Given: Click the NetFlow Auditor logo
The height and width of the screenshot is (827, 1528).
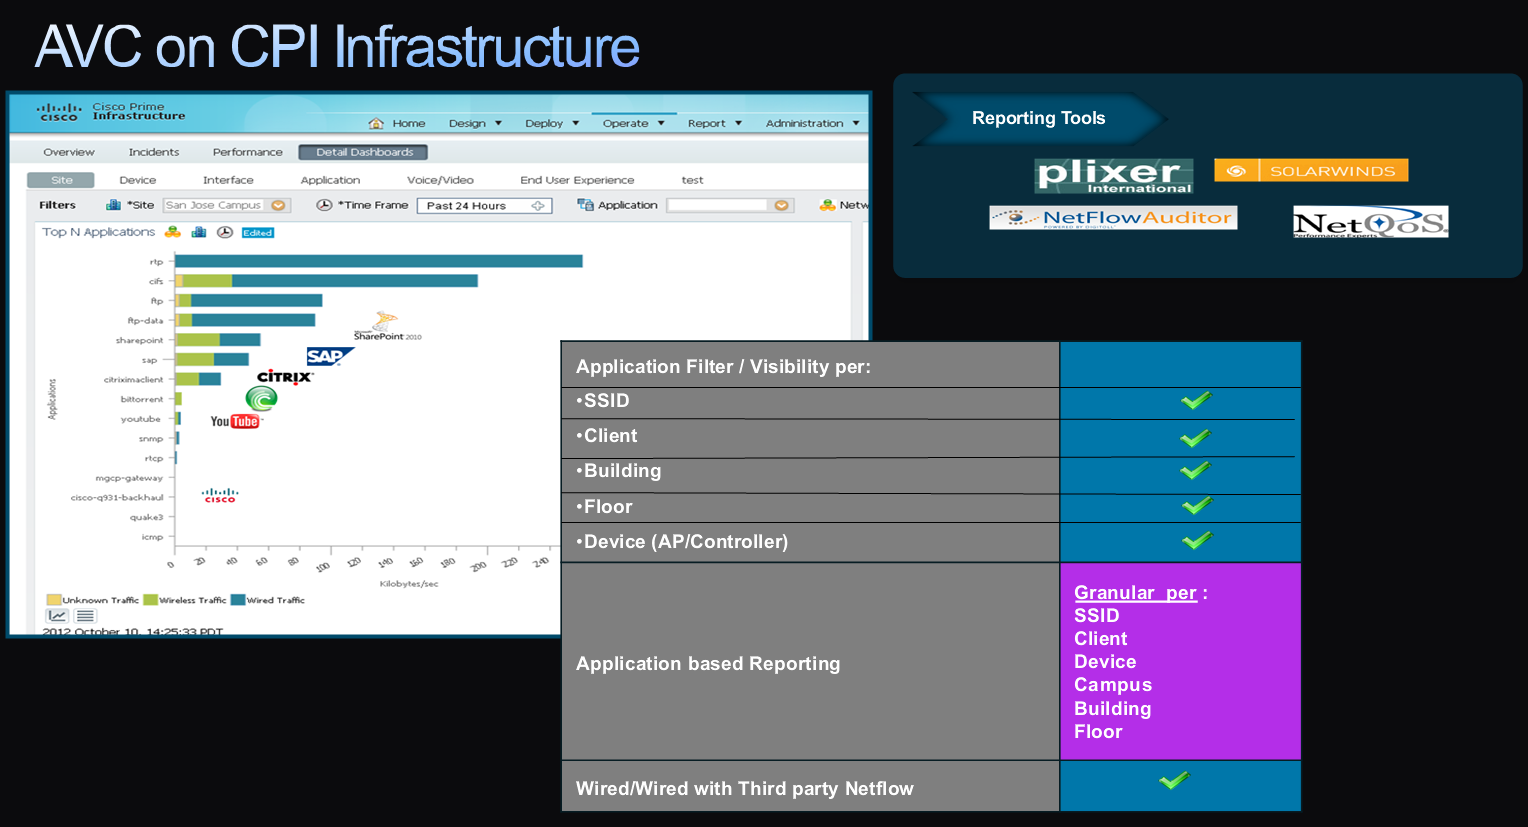Looking at the screenshot, I should 1113,218.
